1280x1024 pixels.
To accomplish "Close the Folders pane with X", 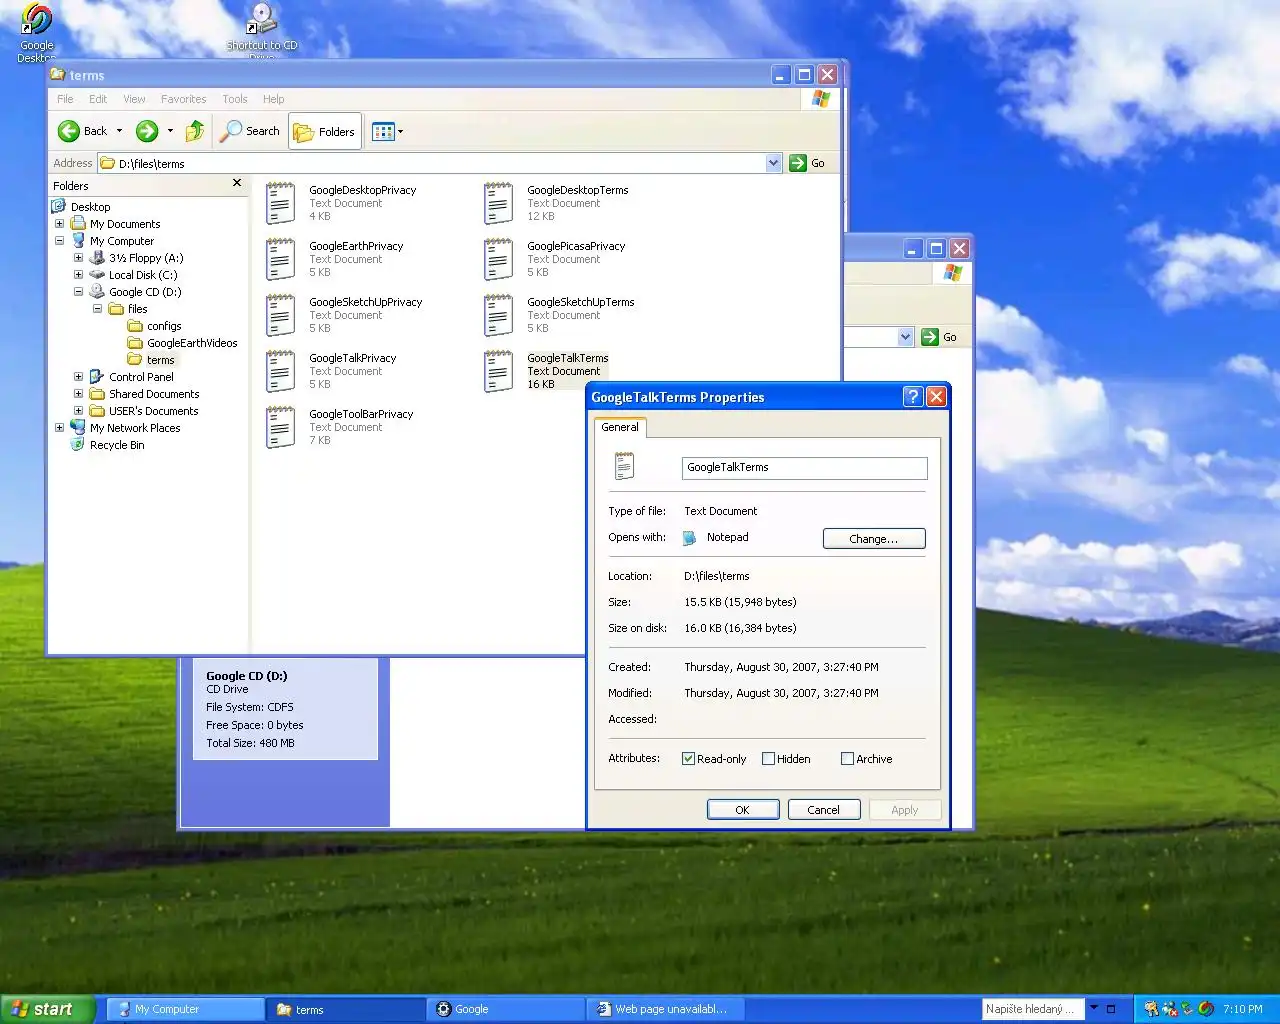I will point(237,183).
